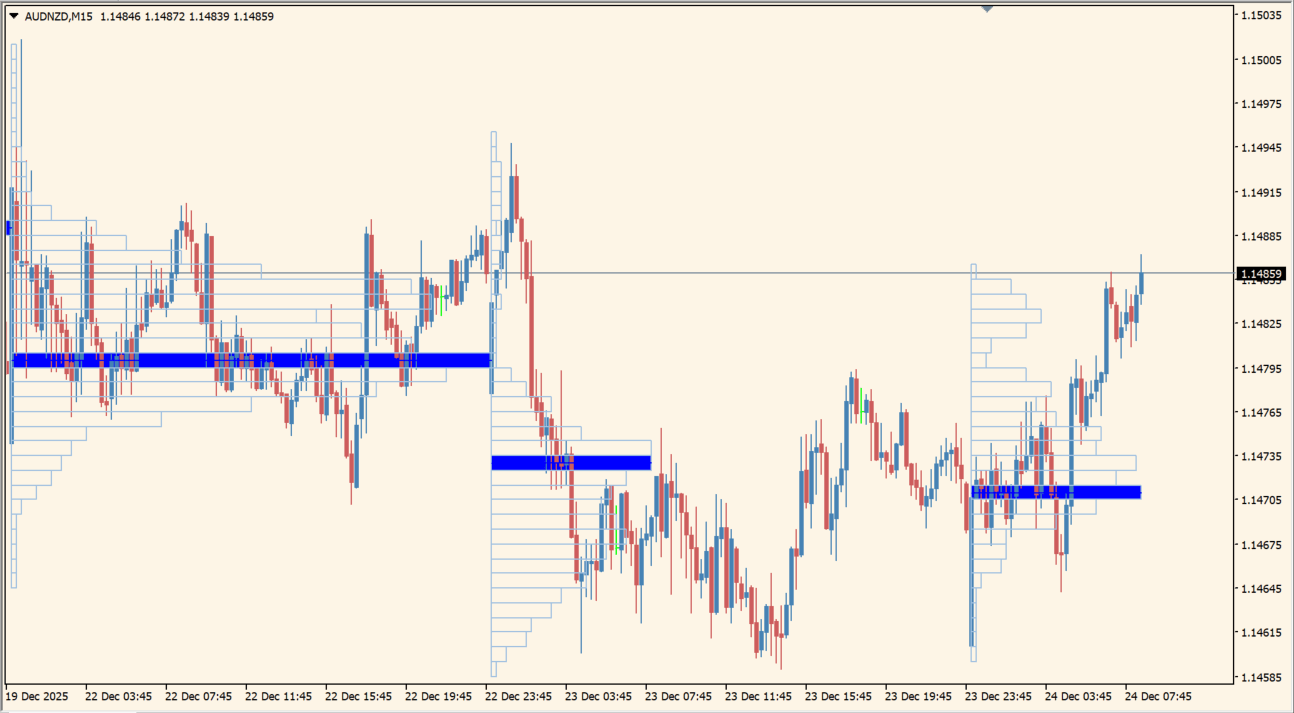The height and width of the screenshot is (713, 1294).
Task: Select the blue POC bar near 1.14735
Action: (571, 462)
